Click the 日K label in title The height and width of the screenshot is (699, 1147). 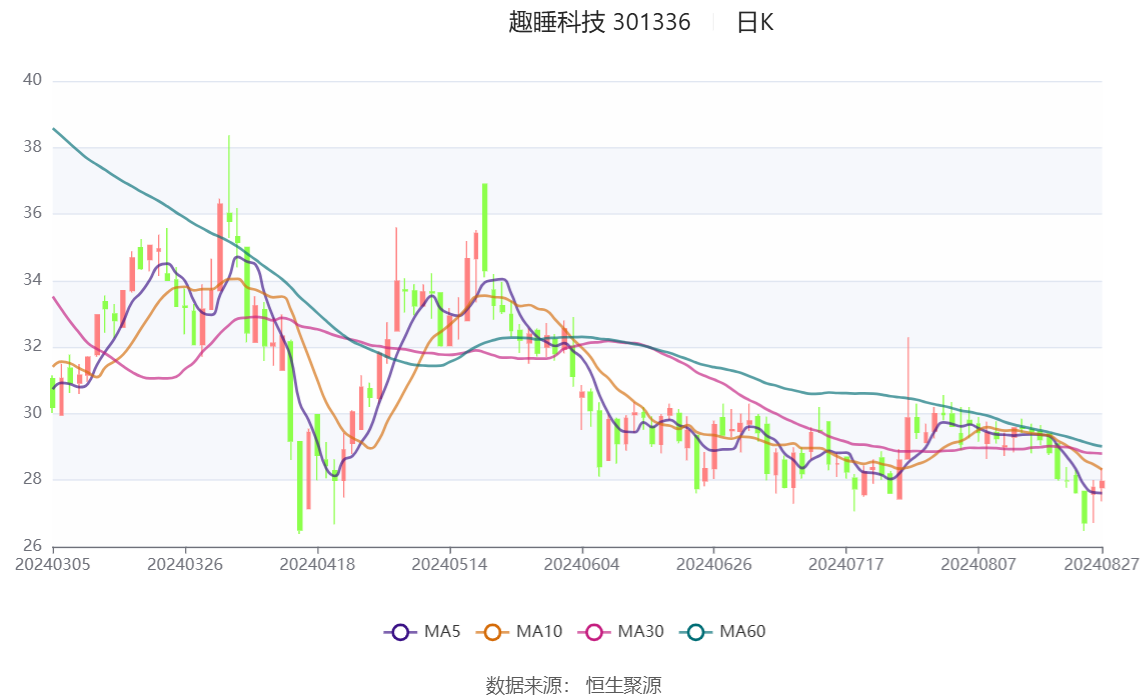click(755, 23)
